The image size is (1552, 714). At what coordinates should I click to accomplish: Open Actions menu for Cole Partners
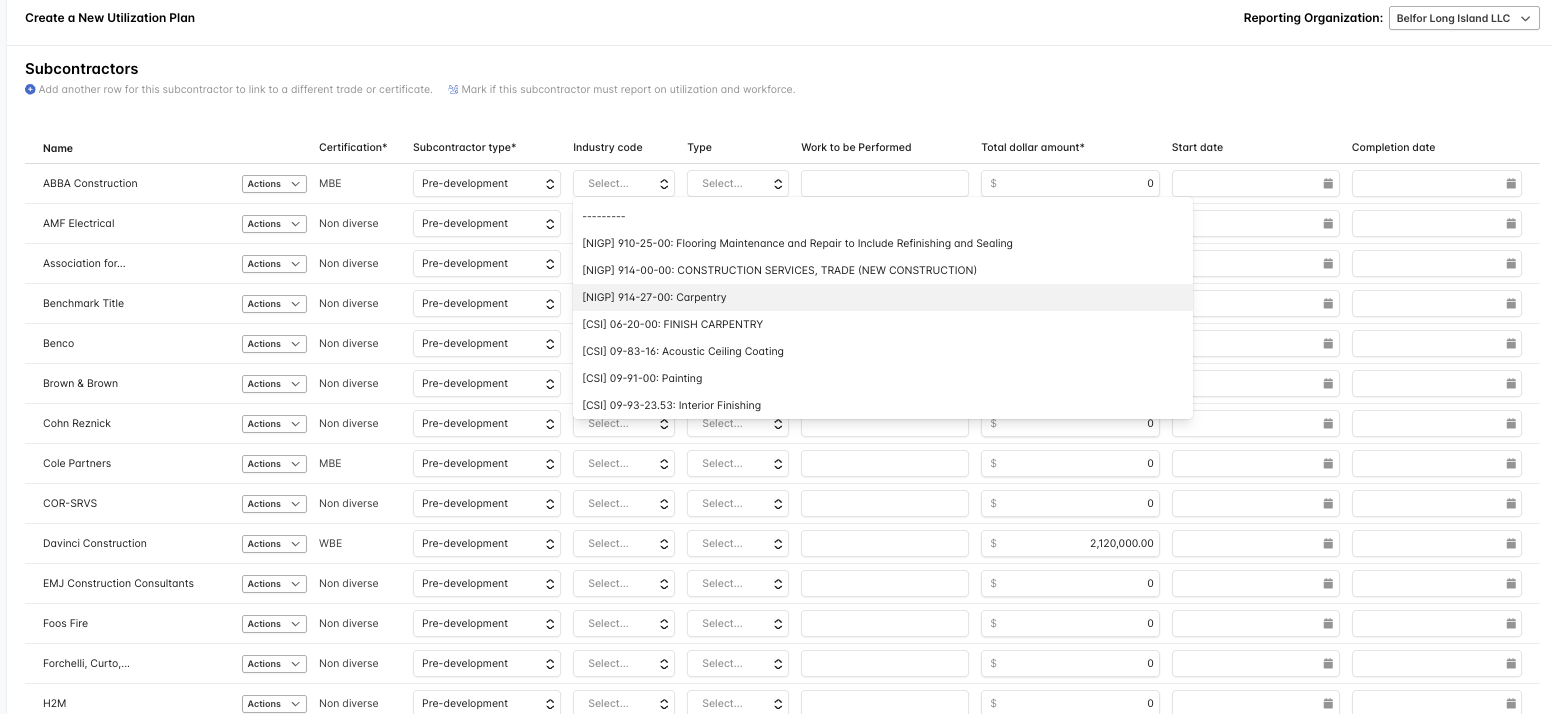(x=274, y=464)
